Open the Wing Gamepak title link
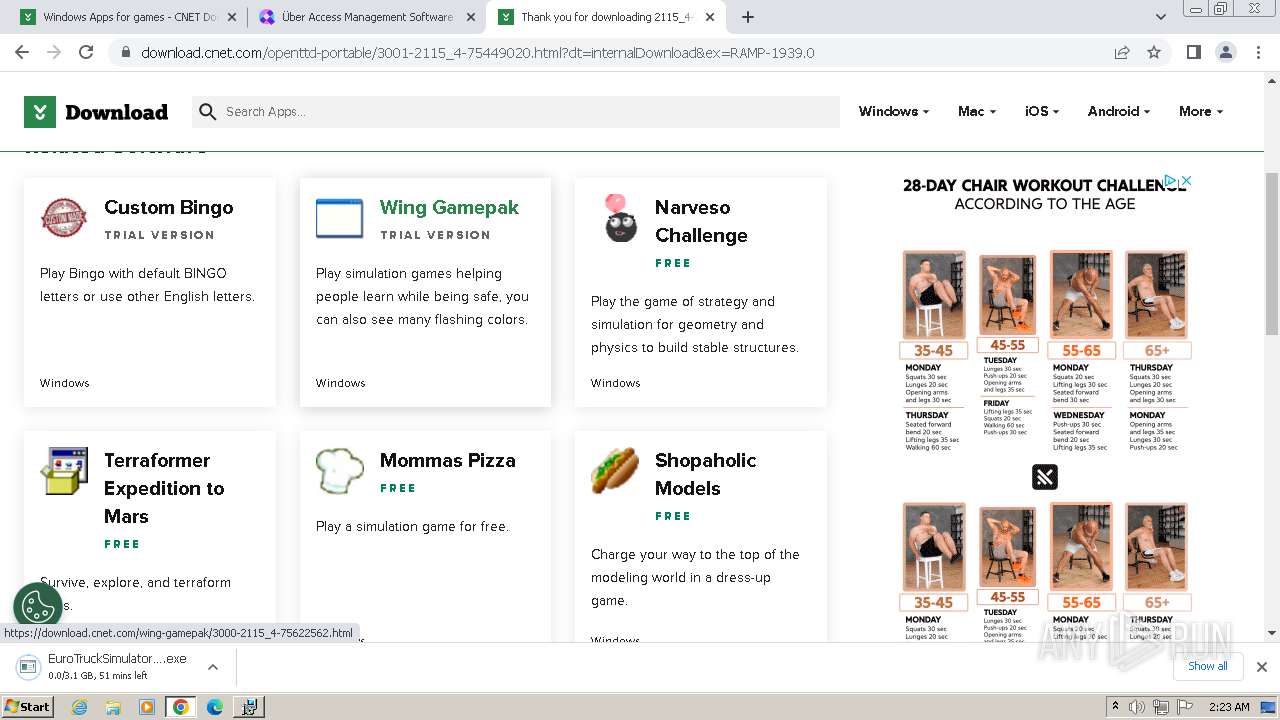1280x720 pixels. pyautogui.click(x=449, y=207)
